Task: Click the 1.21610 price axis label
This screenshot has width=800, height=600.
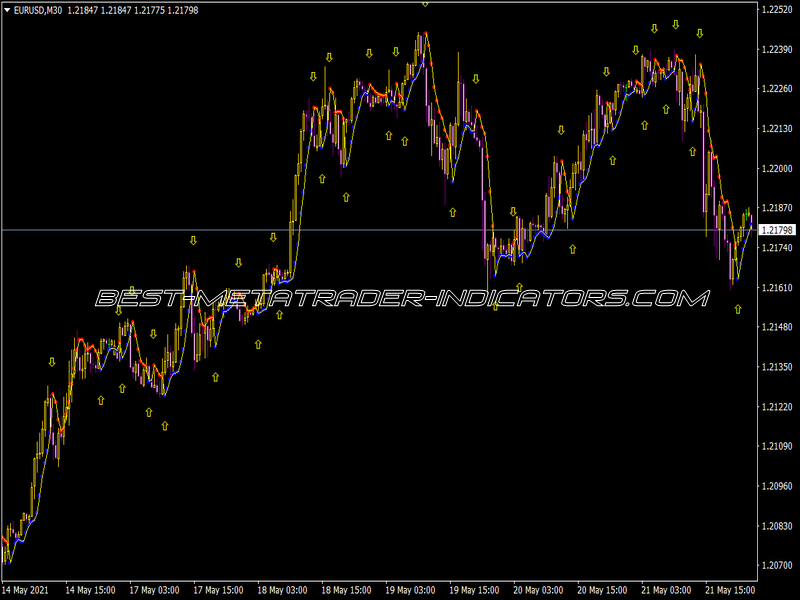Action: [x=777, y=288]
